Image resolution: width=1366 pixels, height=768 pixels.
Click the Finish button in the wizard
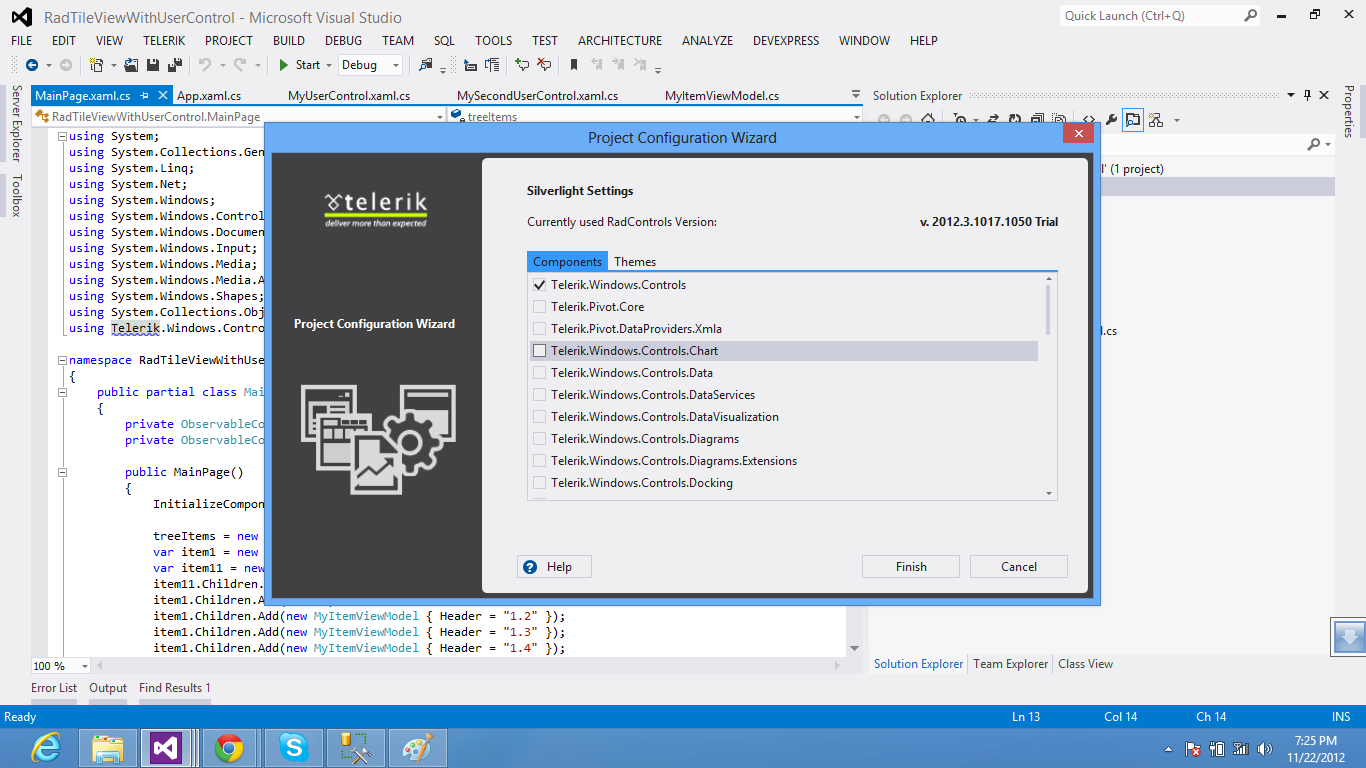point(911,567)
